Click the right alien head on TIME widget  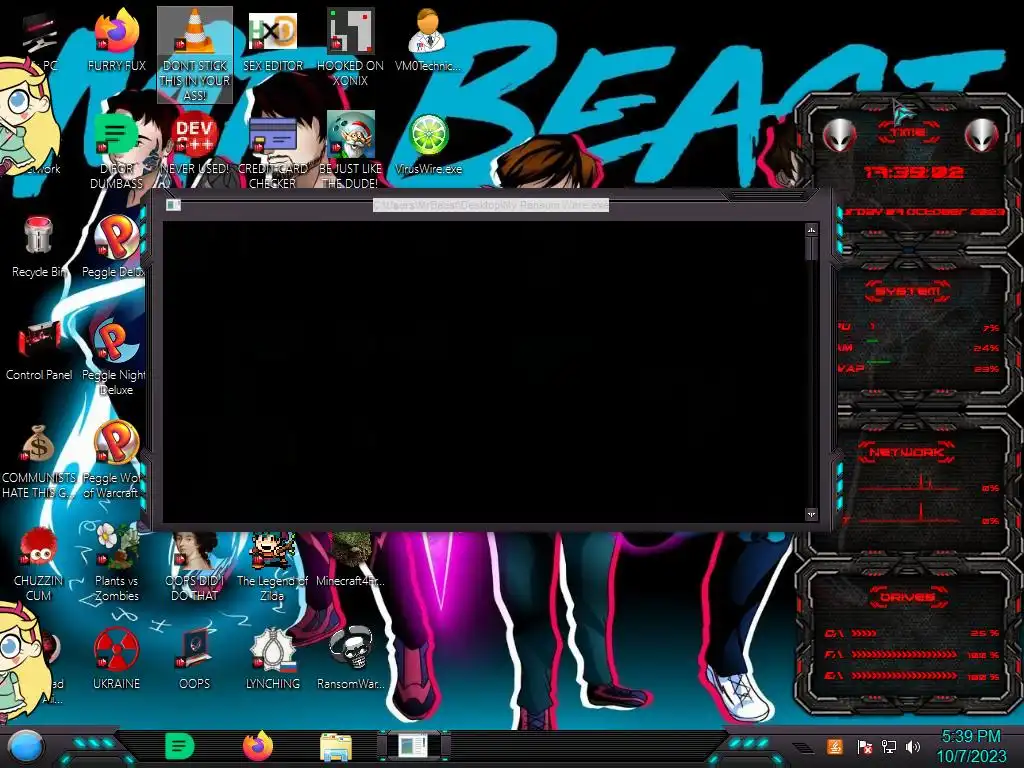tap(981, 136)
